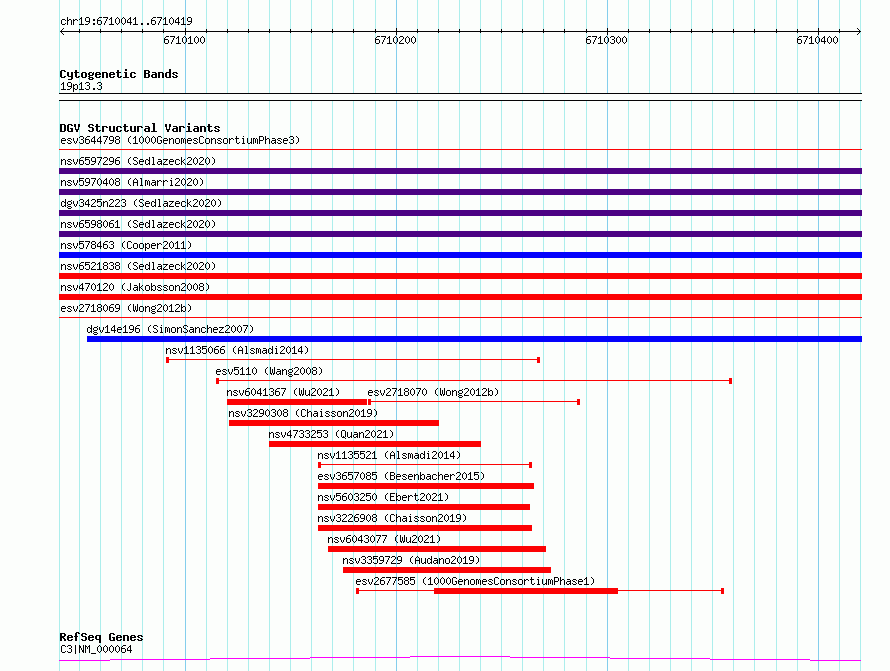Click the red bar under nsv3290308
The height and width of the screenshot is (671, 890).
pyautogui.click(x=334, y=423)
